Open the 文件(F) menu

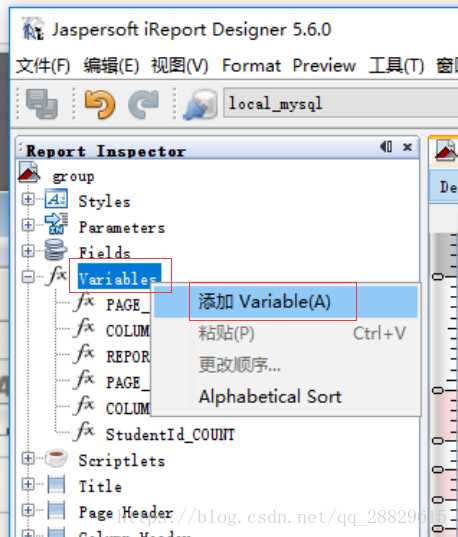tap(43, 65)
